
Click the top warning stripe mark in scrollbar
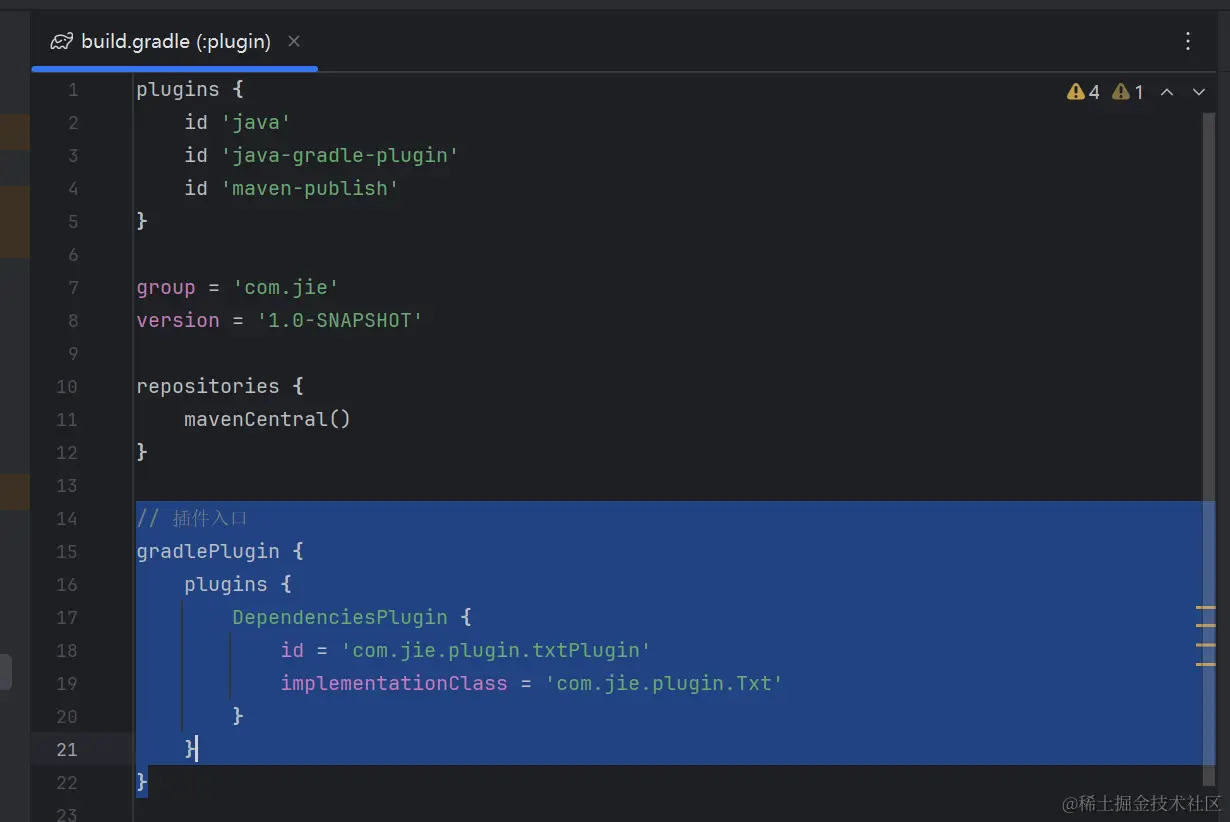point(1206,607)
